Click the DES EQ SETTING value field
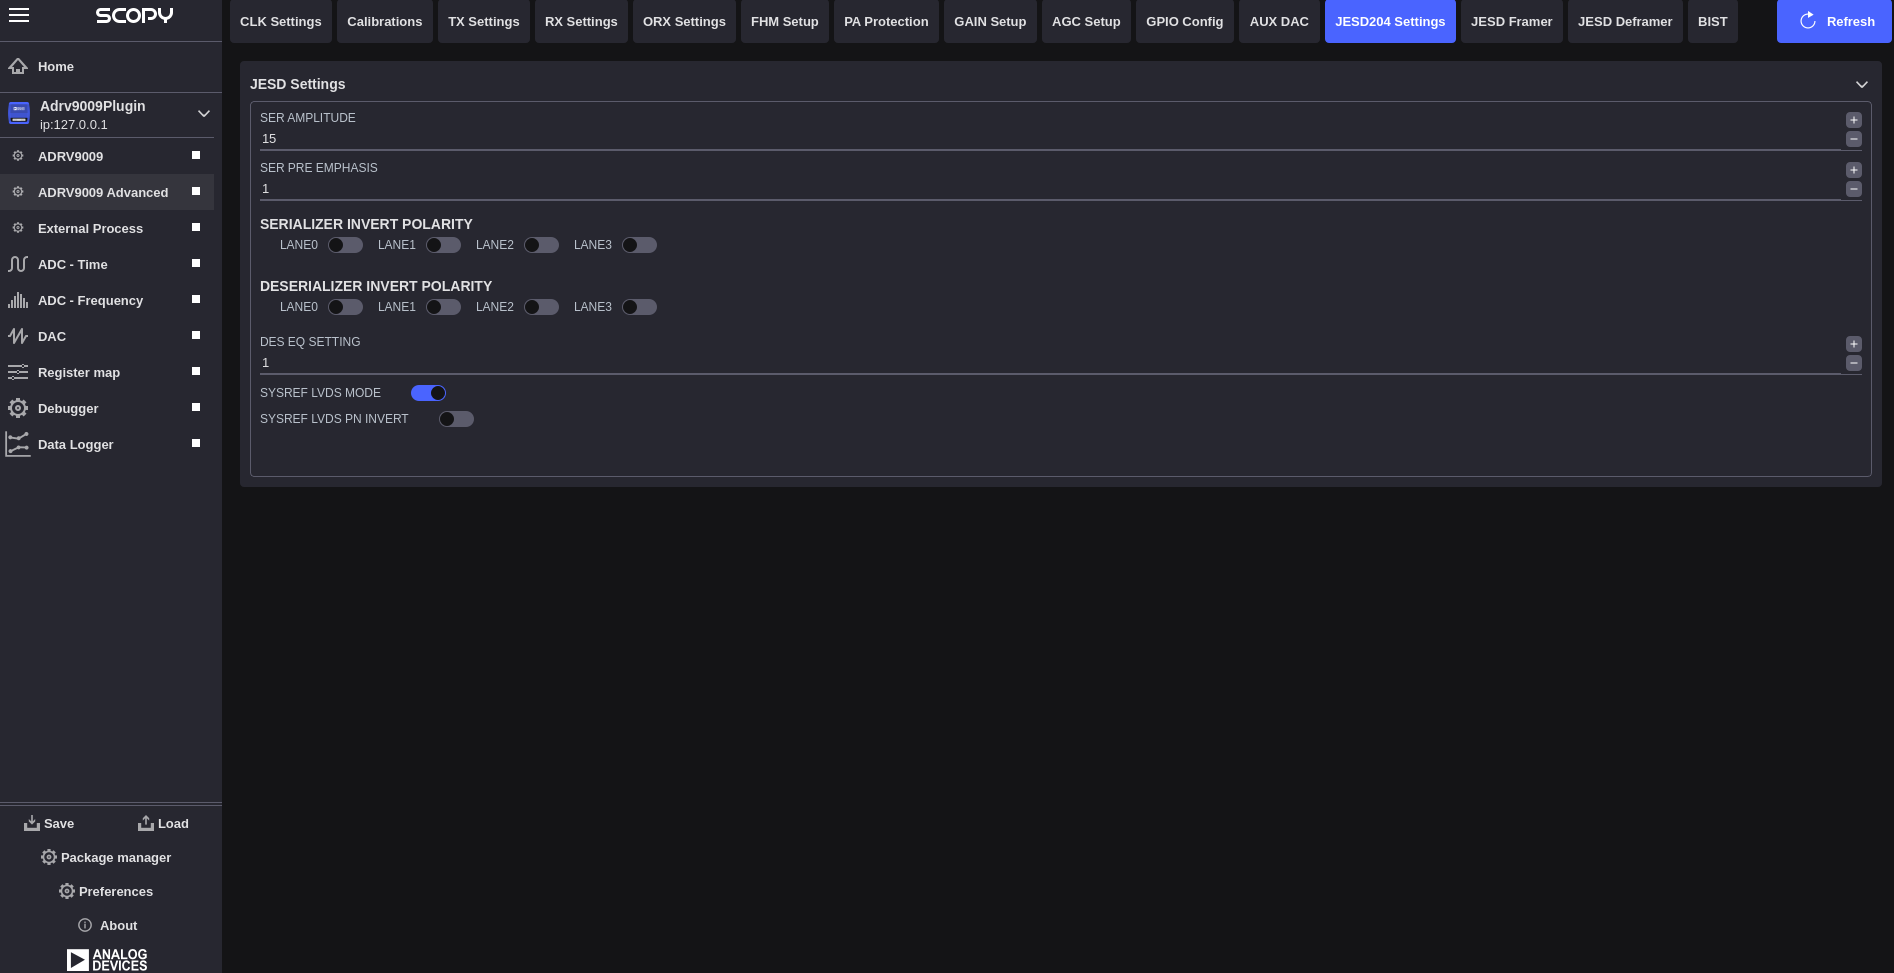The width and height of the screenshot is (1894, 973). [x=1050, y=363]
